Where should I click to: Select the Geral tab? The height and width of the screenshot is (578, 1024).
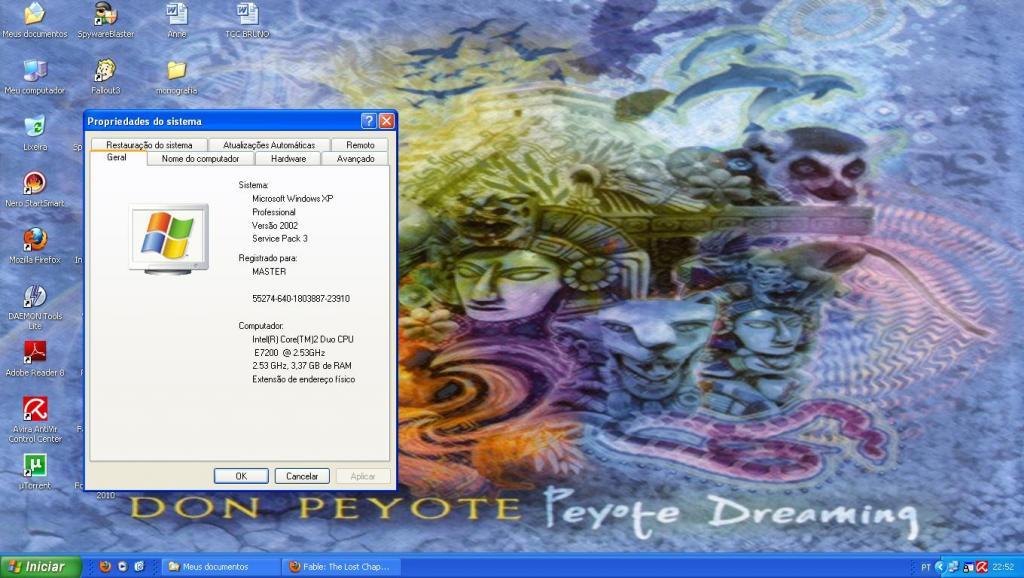[x=117, y=157]
